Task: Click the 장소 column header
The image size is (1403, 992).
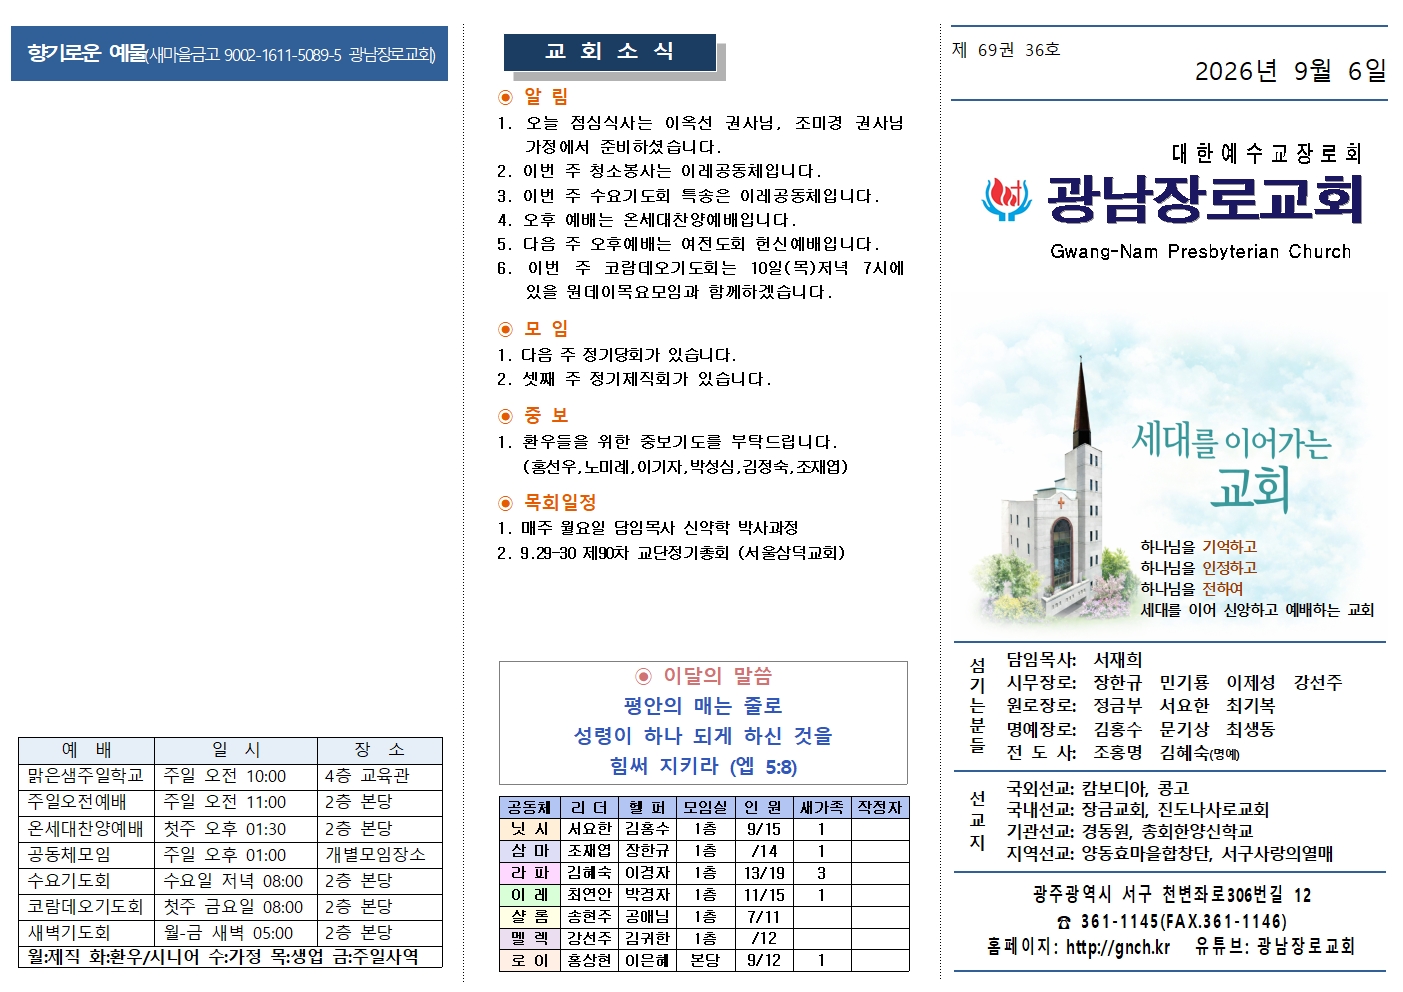Action: [x=379, y=750]
